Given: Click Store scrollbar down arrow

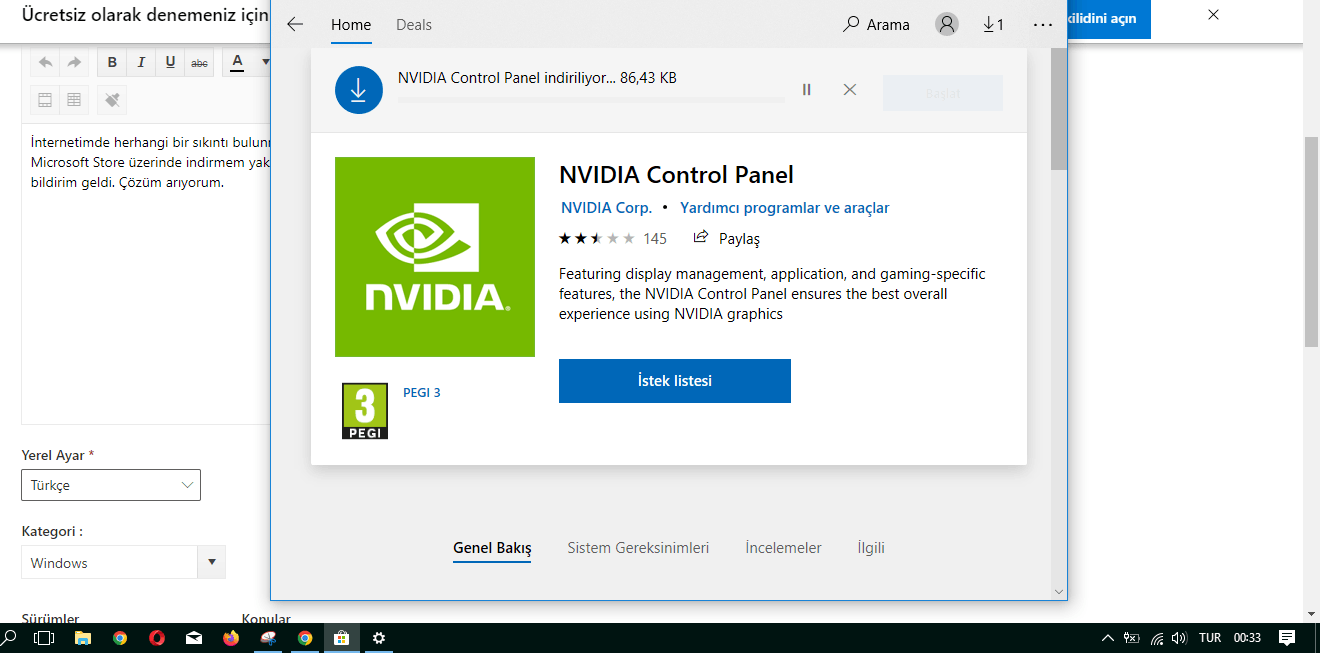Looking at the screenshot, I should point(1059,591).
